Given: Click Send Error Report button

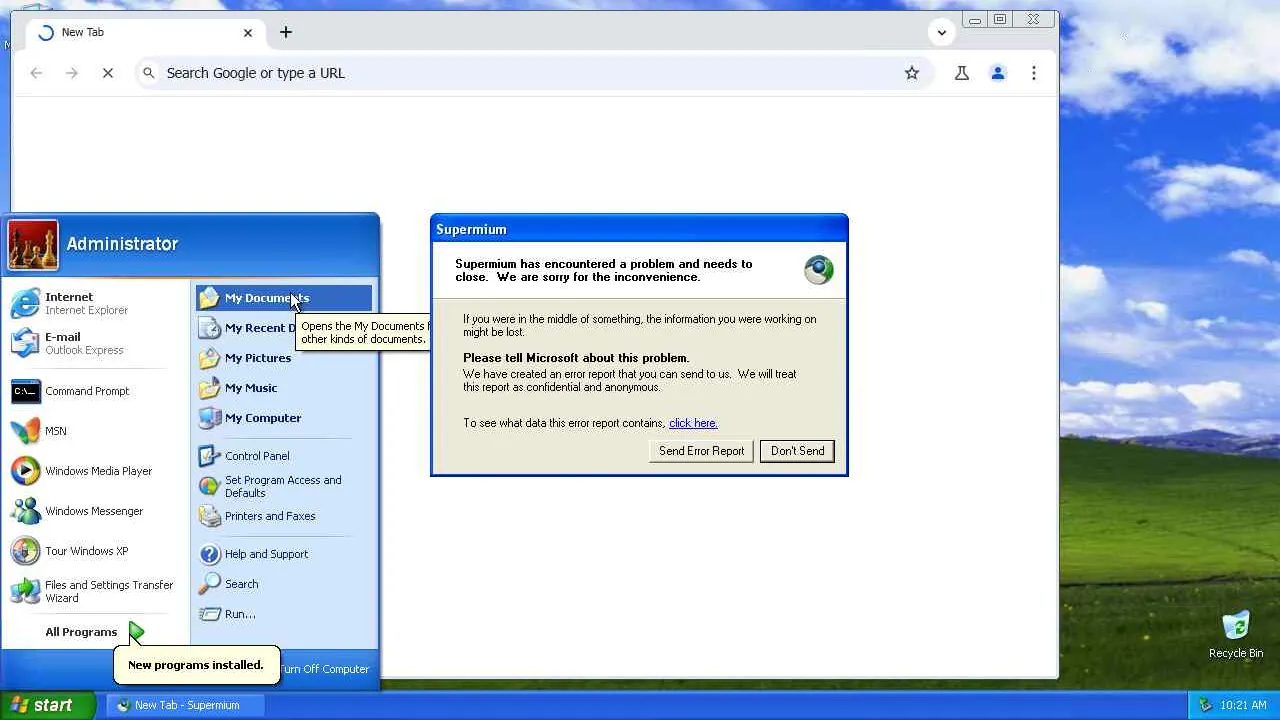Looking at the screenshot, I should click(x=701, y=451).
